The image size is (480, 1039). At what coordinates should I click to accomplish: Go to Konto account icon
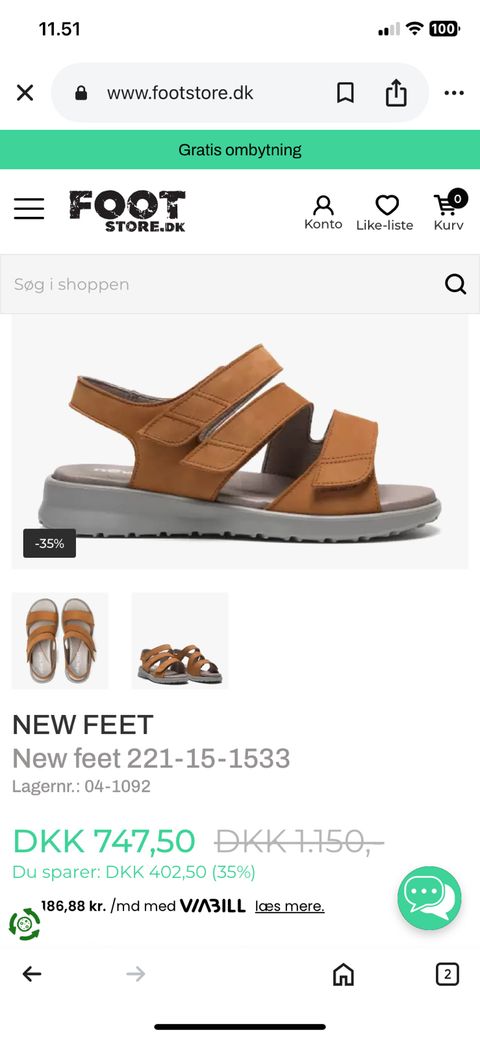[x=323, y=213]
